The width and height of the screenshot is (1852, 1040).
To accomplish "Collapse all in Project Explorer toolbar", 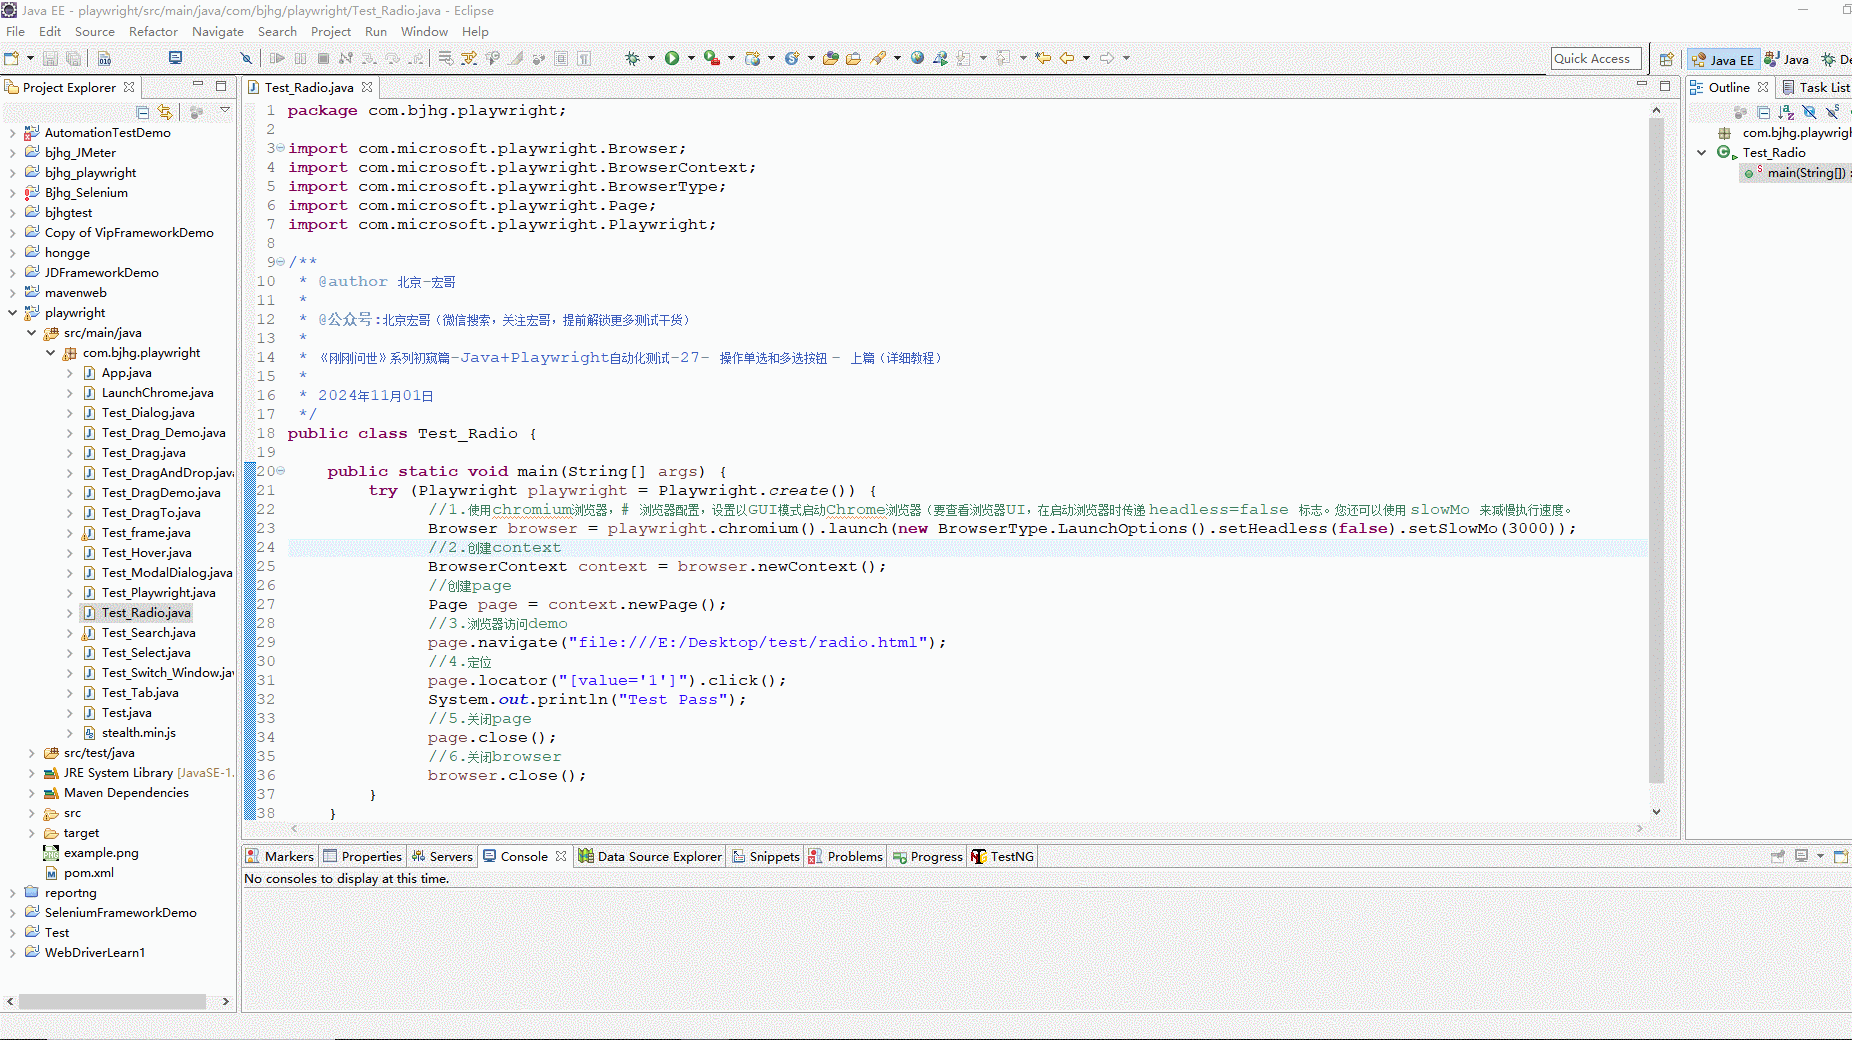I will pos(143,112).
